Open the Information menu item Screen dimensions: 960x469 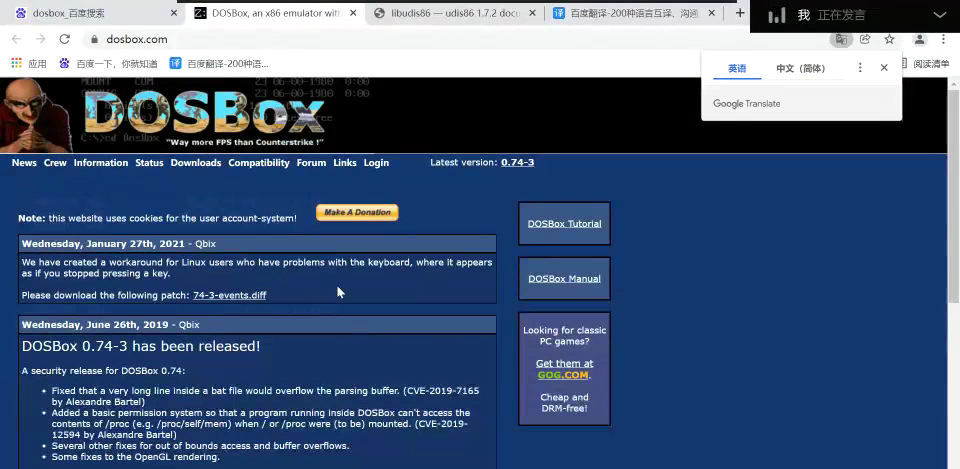pyautogui.click(x=101, y=163)
